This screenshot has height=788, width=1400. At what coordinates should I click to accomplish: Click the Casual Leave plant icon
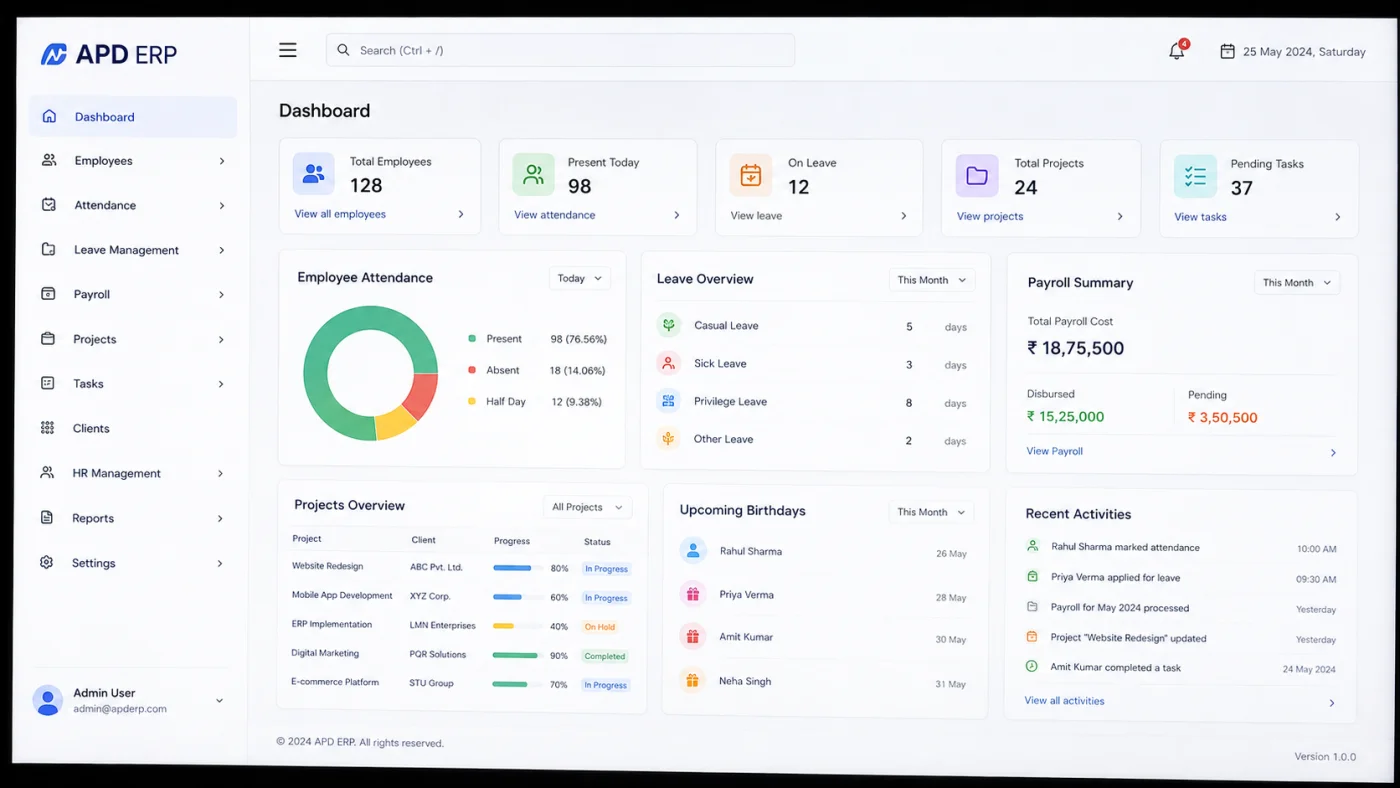669,325
